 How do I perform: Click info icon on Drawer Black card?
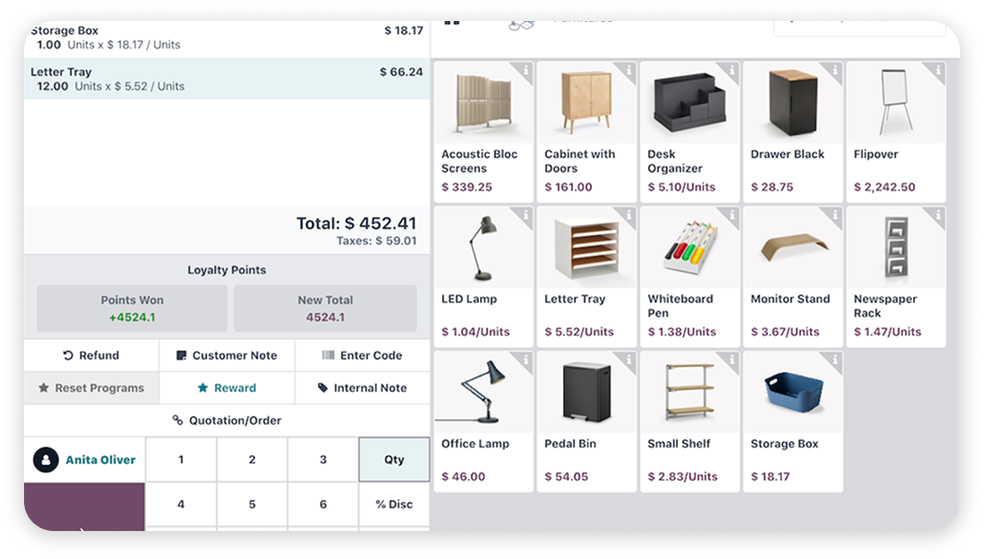[x=834, y=70]
